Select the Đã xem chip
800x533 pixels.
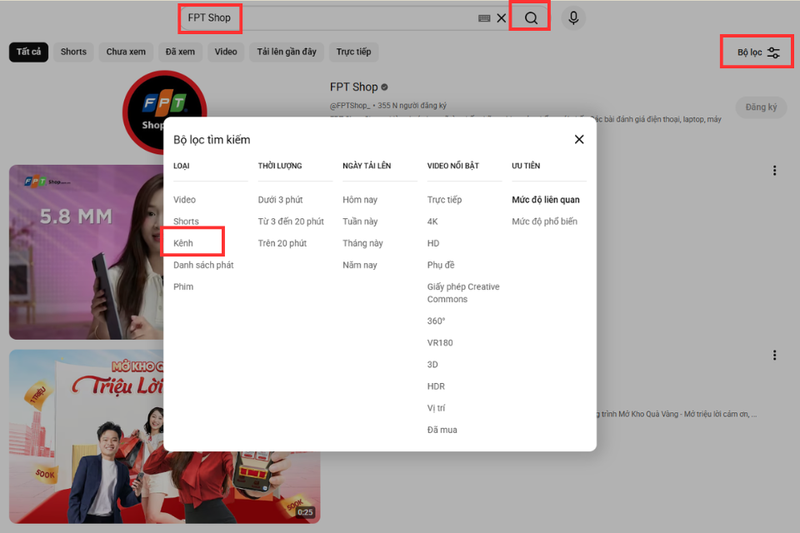pyautogui.click(x=180, y=52)
